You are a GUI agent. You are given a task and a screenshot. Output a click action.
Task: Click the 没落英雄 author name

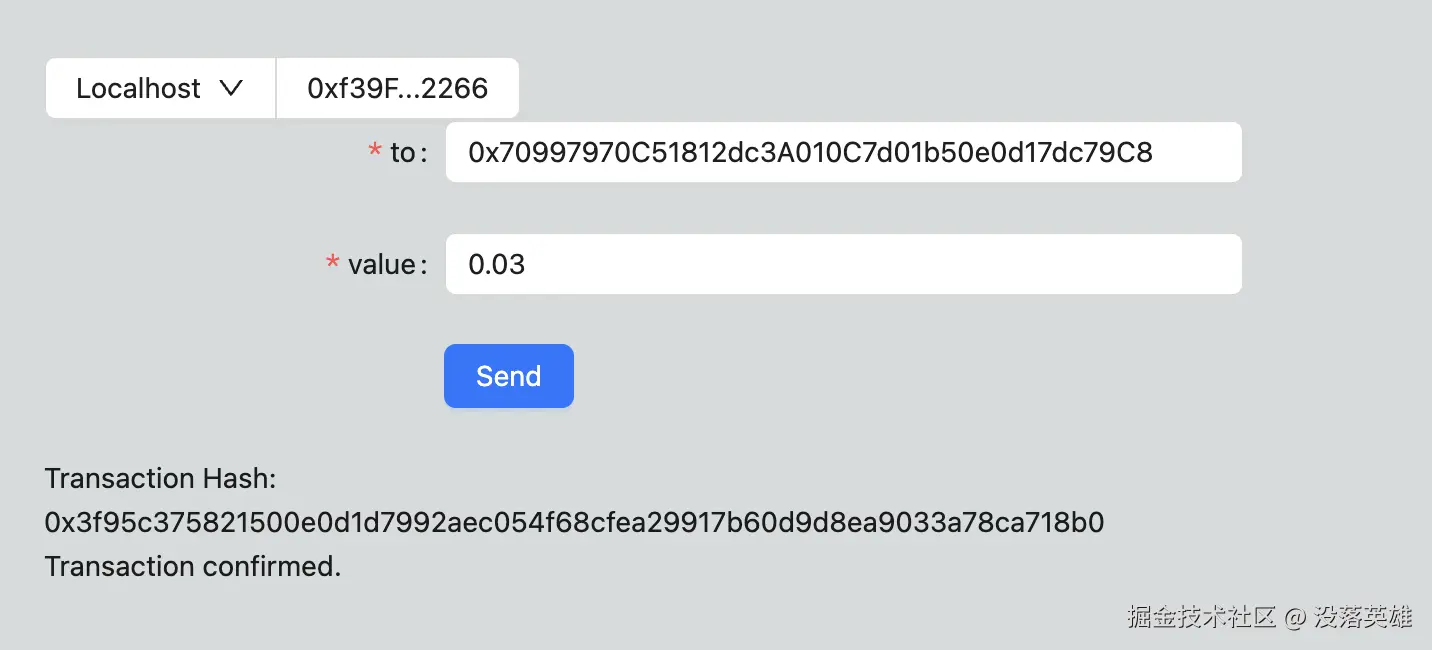[1363, 616]
